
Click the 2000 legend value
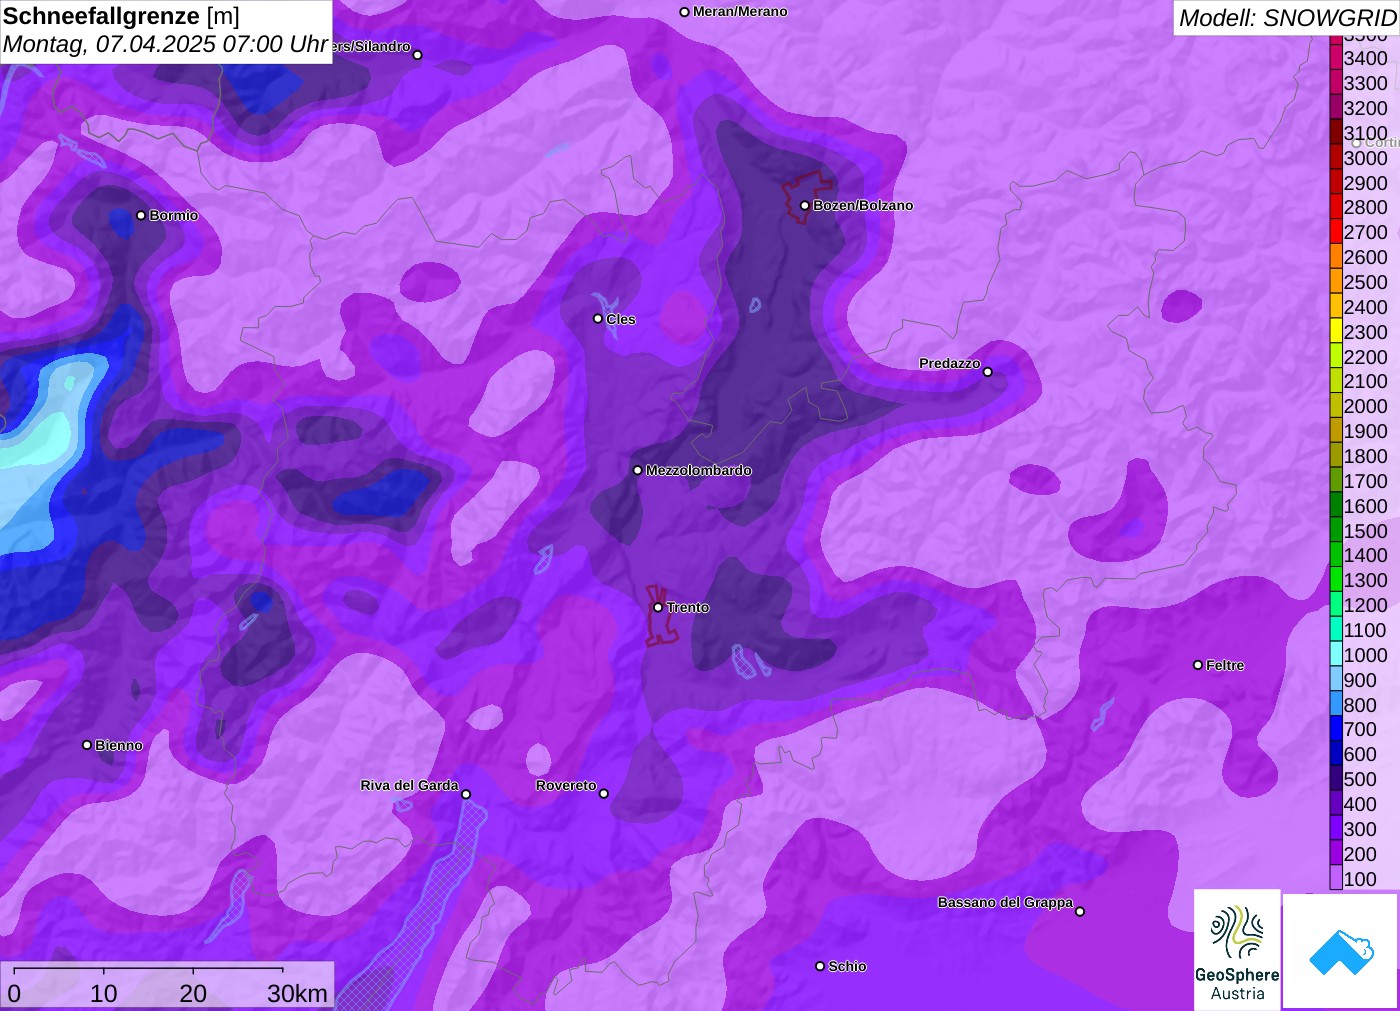(x=1365, y=406)
